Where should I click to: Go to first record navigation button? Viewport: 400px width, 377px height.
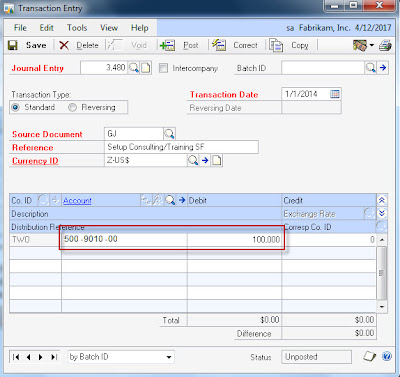(16, 357)
